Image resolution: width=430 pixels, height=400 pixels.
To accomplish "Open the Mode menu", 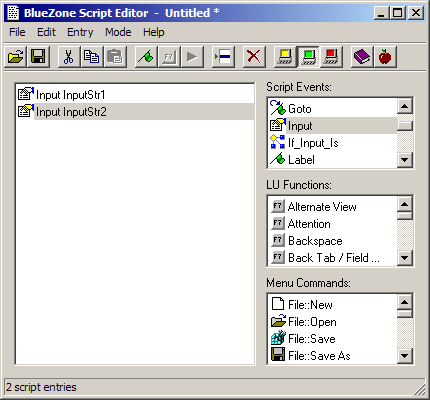I will [x=118, y=32].
